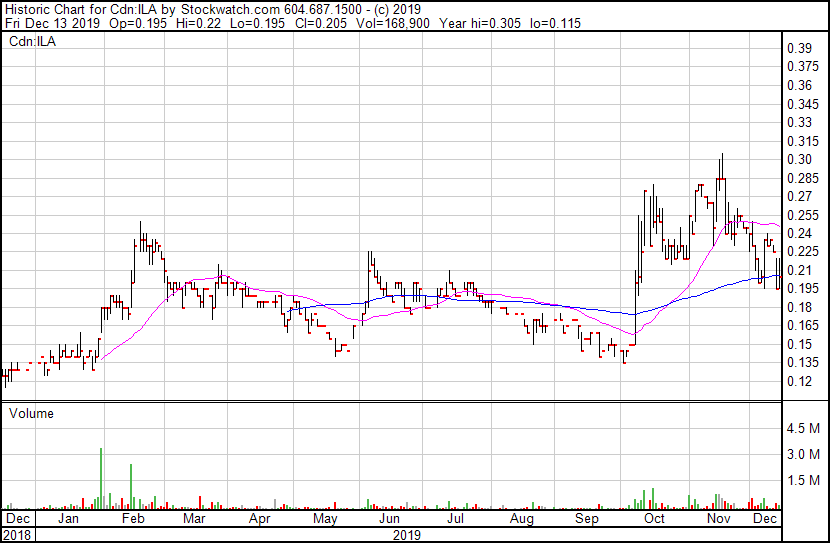Select the 0.39 price axis label
The image size is (830, 543).
pos(798,48)
